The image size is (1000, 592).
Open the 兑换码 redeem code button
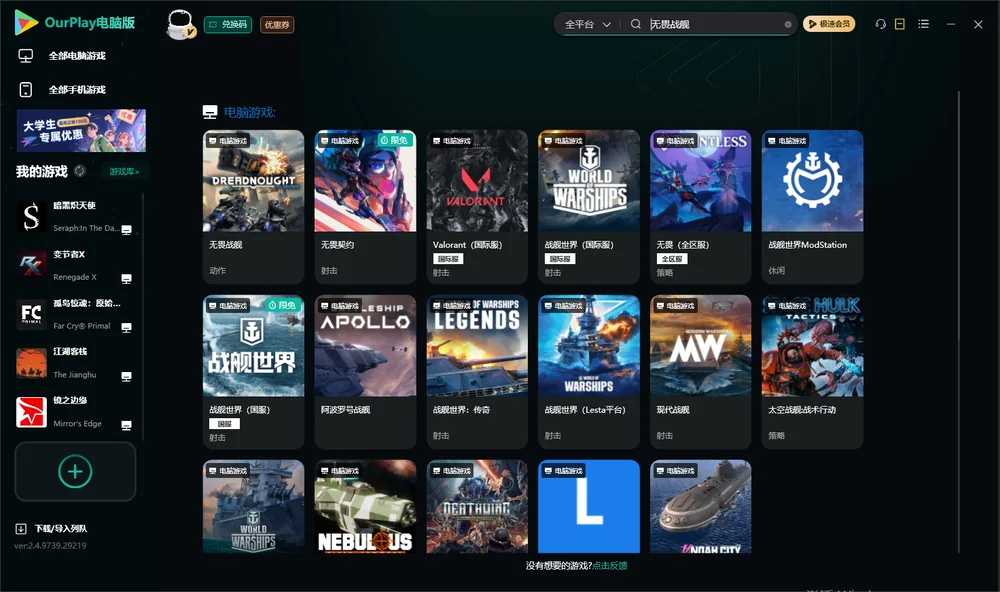pyautogui.click(x=228, y=24)
